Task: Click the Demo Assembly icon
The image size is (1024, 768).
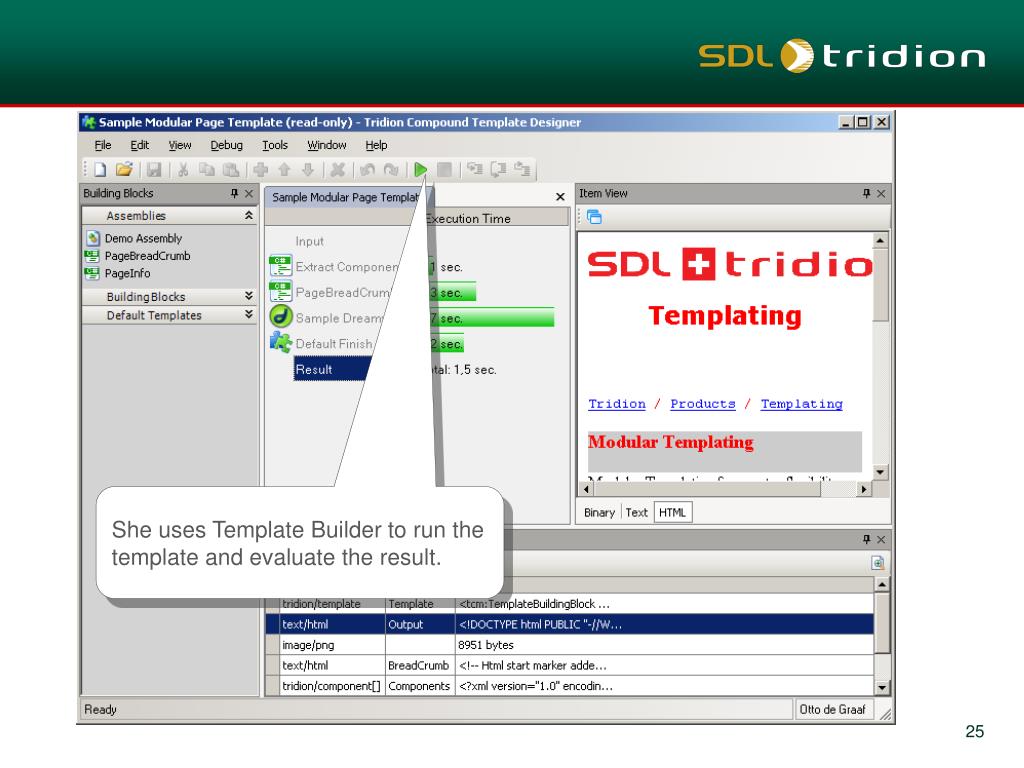Action: point(93,238)
